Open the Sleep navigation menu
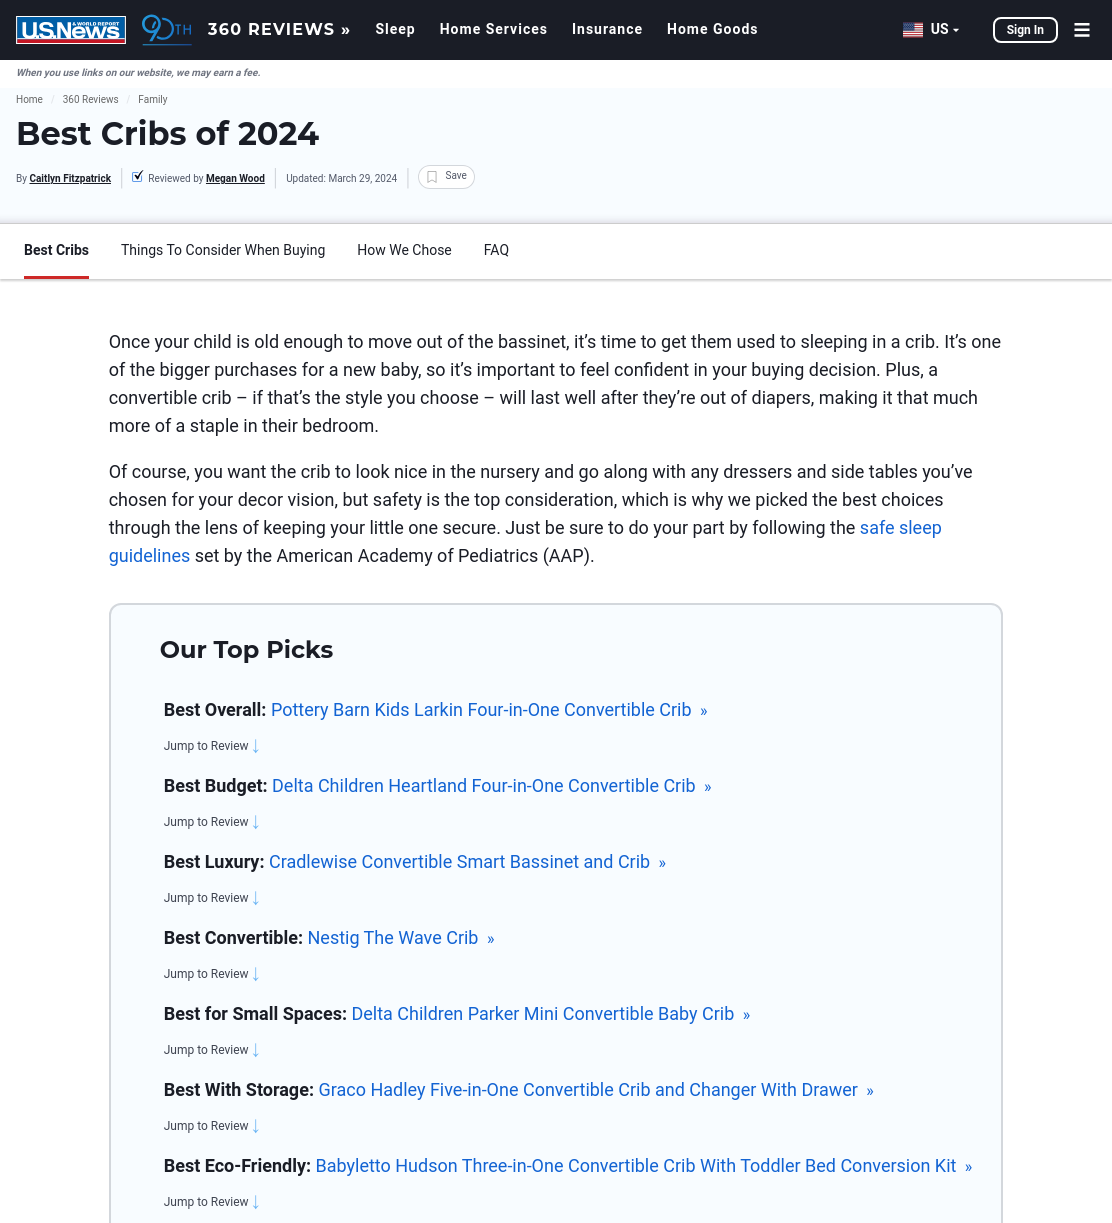Screen dimensions: 1112x1223 click(x=395, y=30)
